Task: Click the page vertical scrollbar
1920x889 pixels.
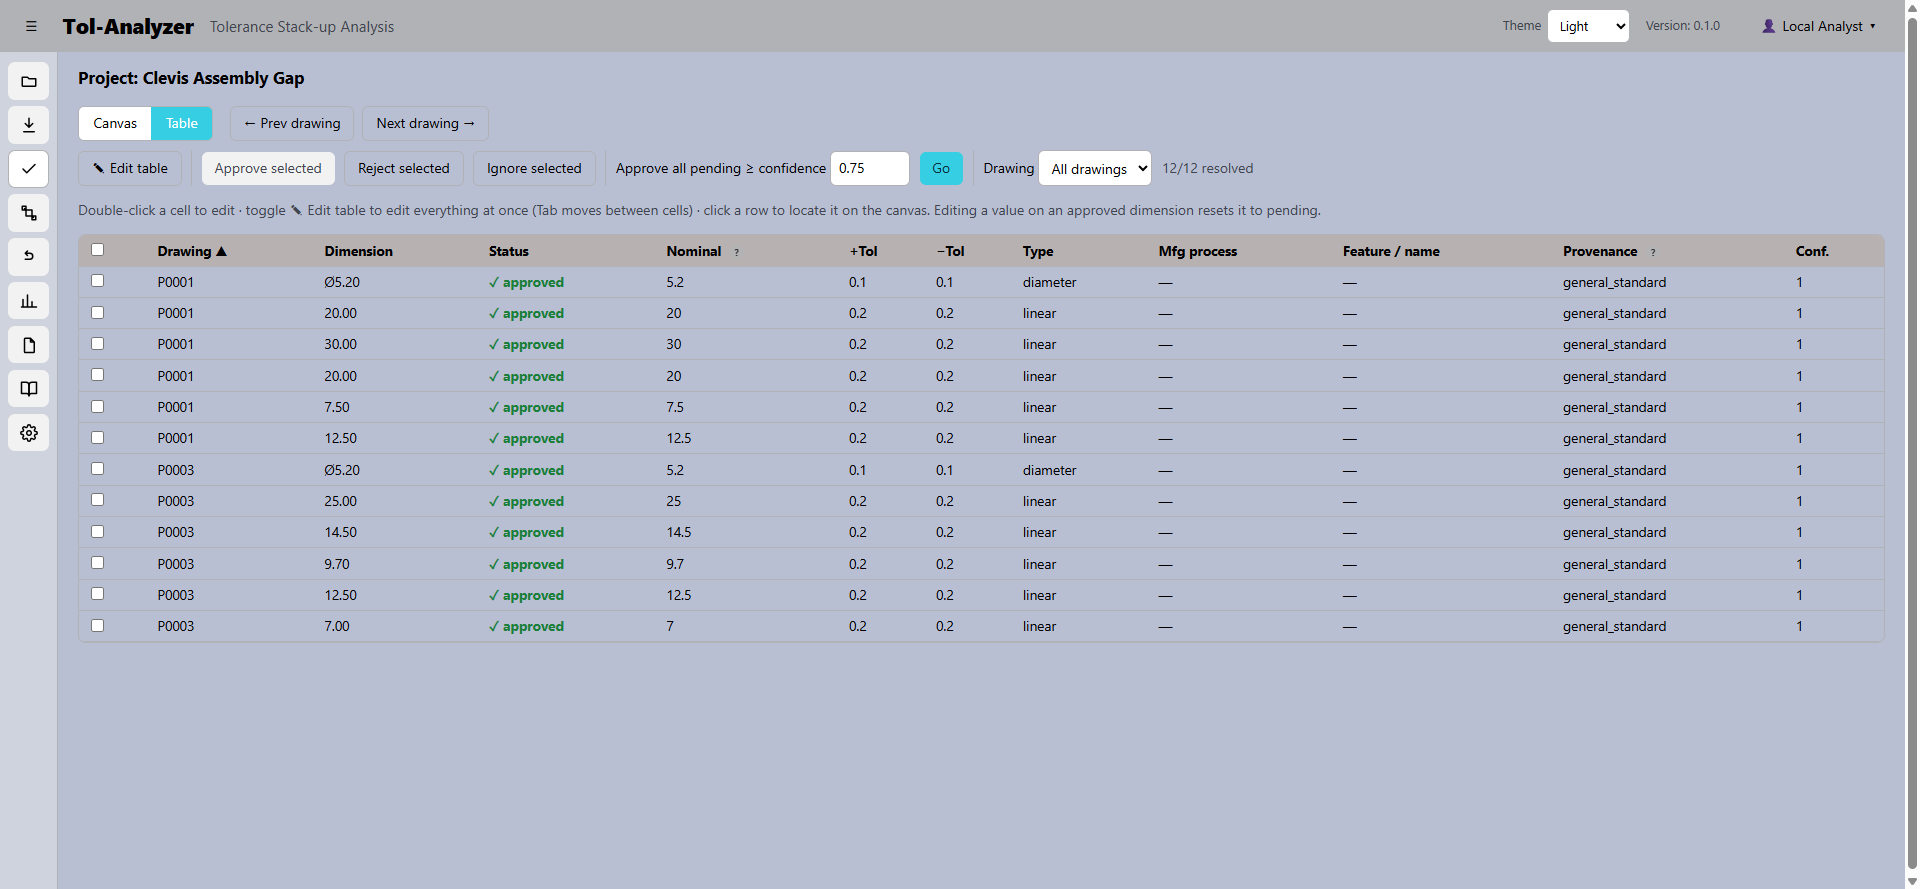Action: [x=1912, y=444]
